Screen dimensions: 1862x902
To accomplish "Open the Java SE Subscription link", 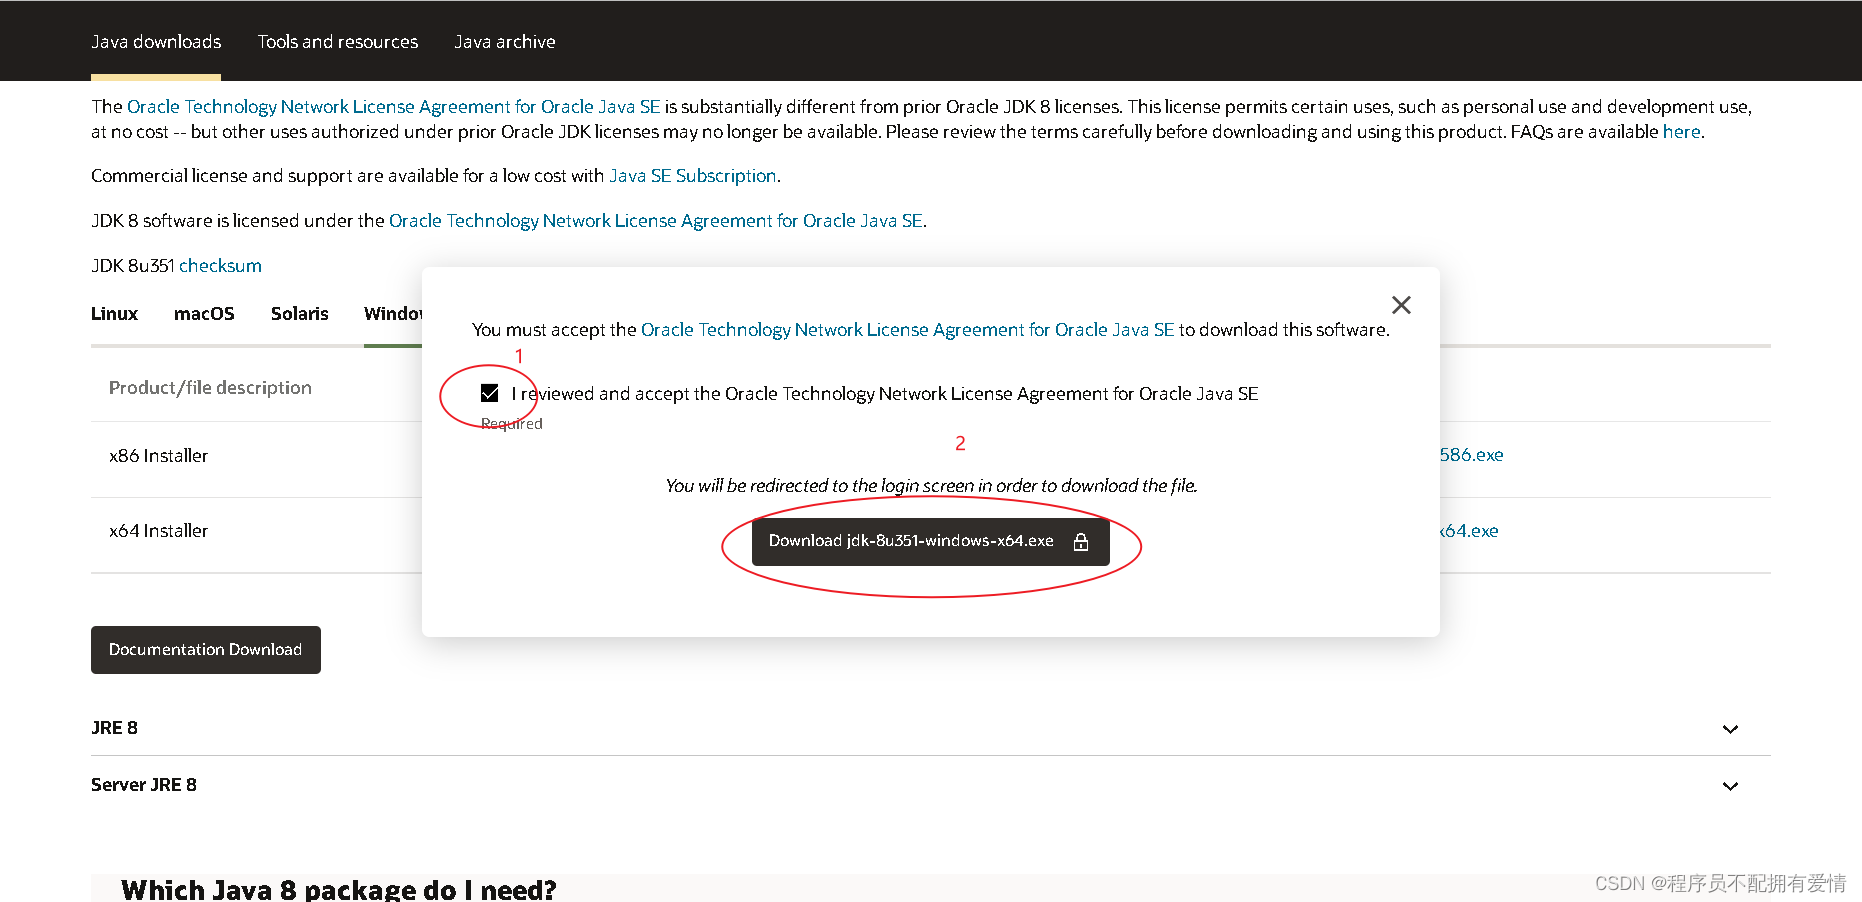I will click(692, 176).
